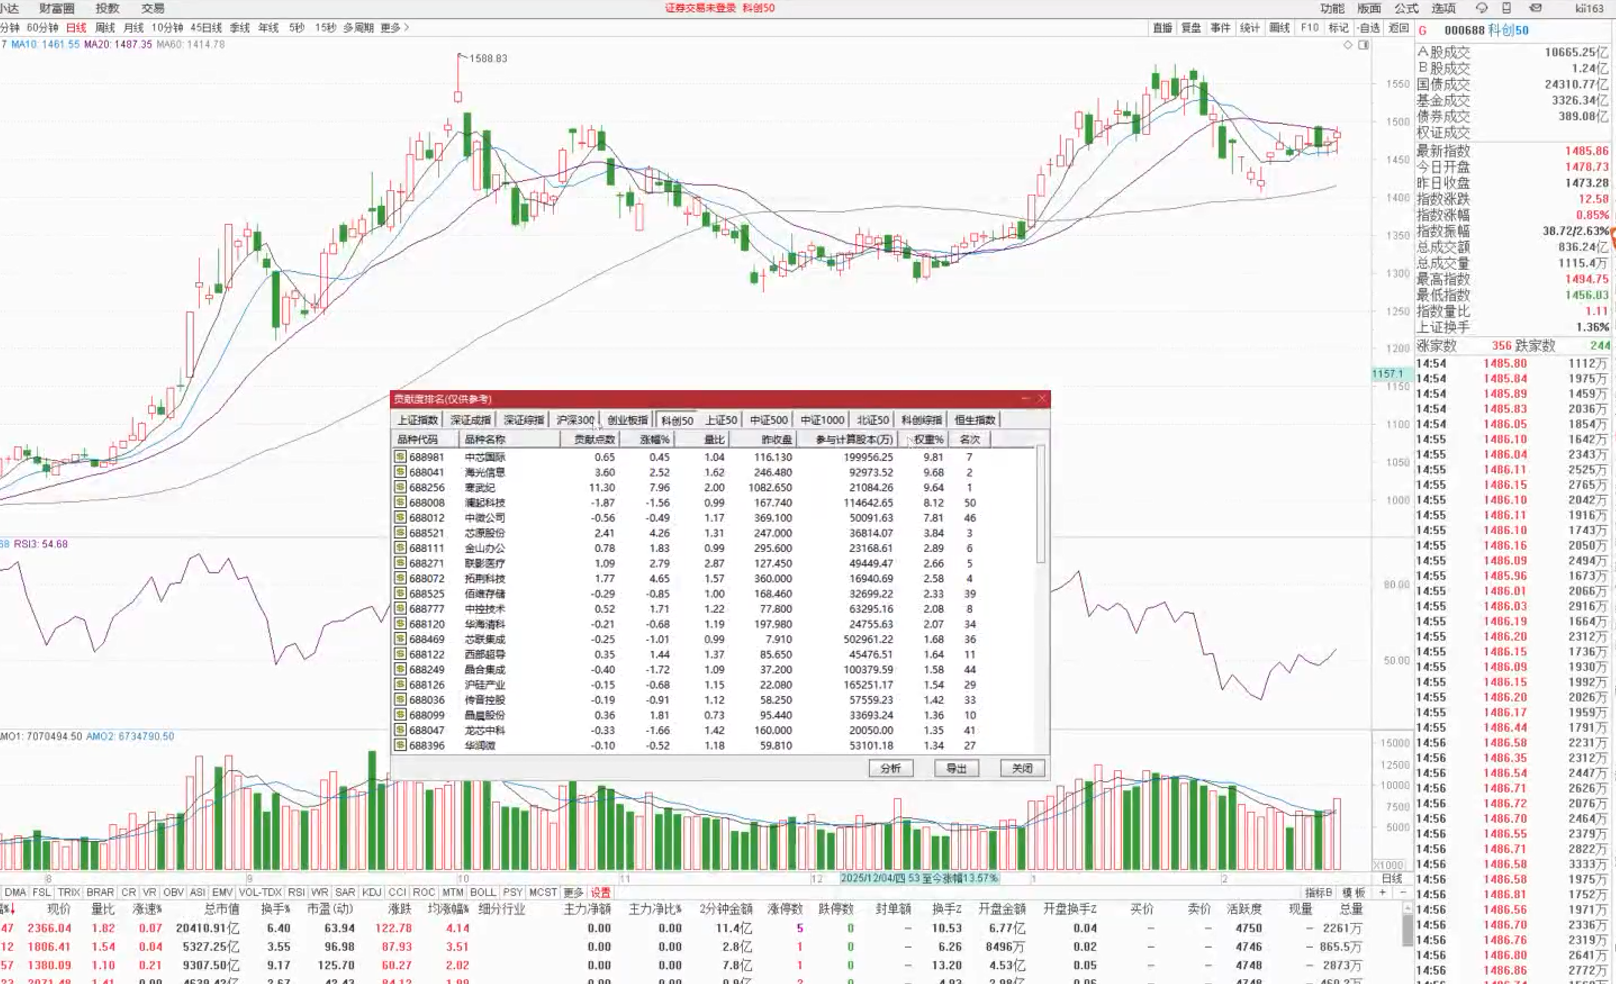The image size is (1616, 984).
Task: Click the stock icon beside code 688256
Action: [x=400, y=488]
